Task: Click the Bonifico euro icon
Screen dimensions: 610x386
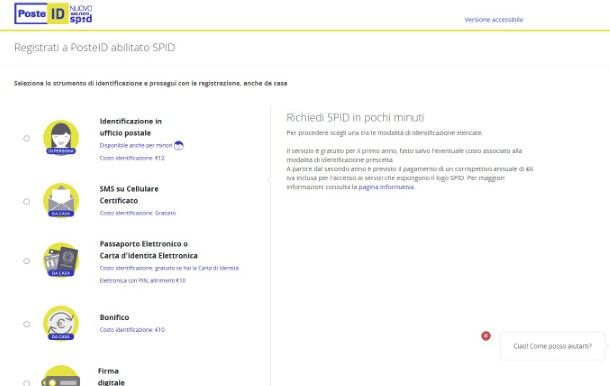Action: (61, 323)
